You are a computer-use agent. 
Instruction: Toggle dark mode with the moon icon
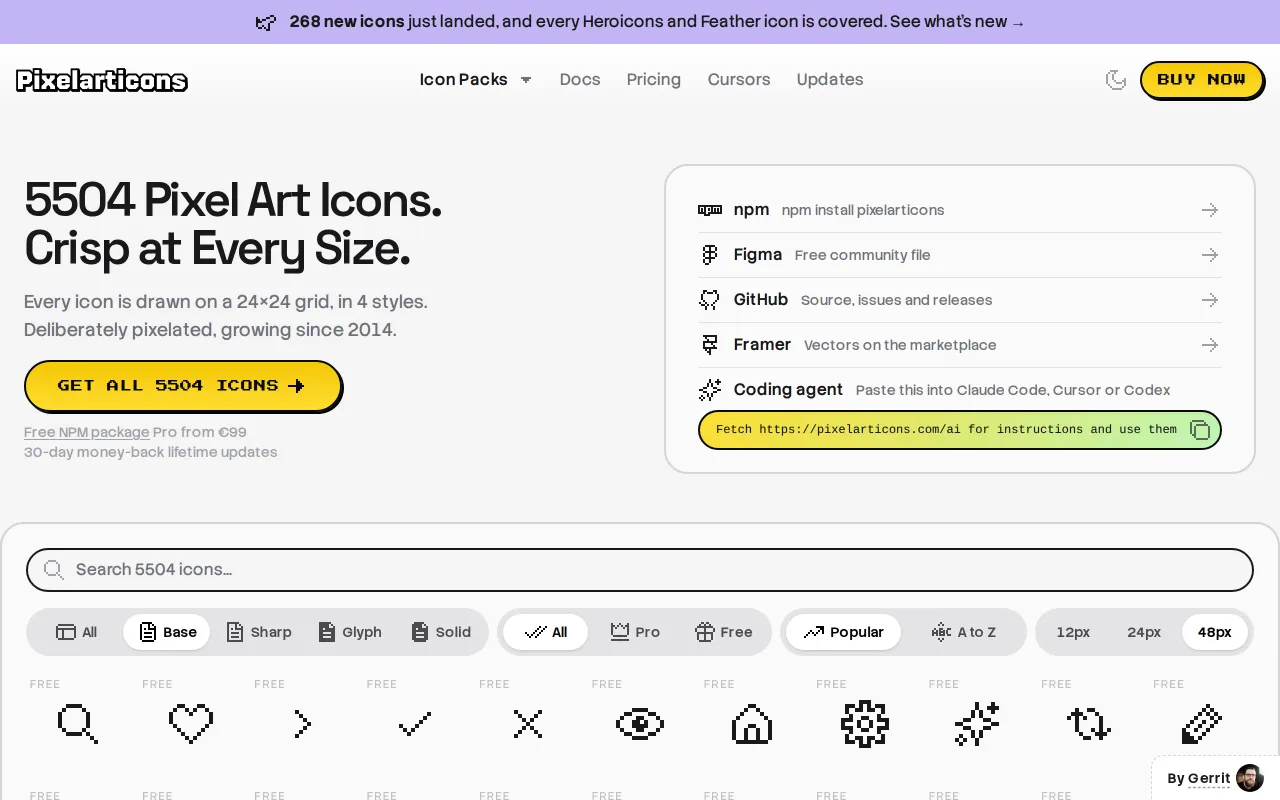(x=1116, y=80)
